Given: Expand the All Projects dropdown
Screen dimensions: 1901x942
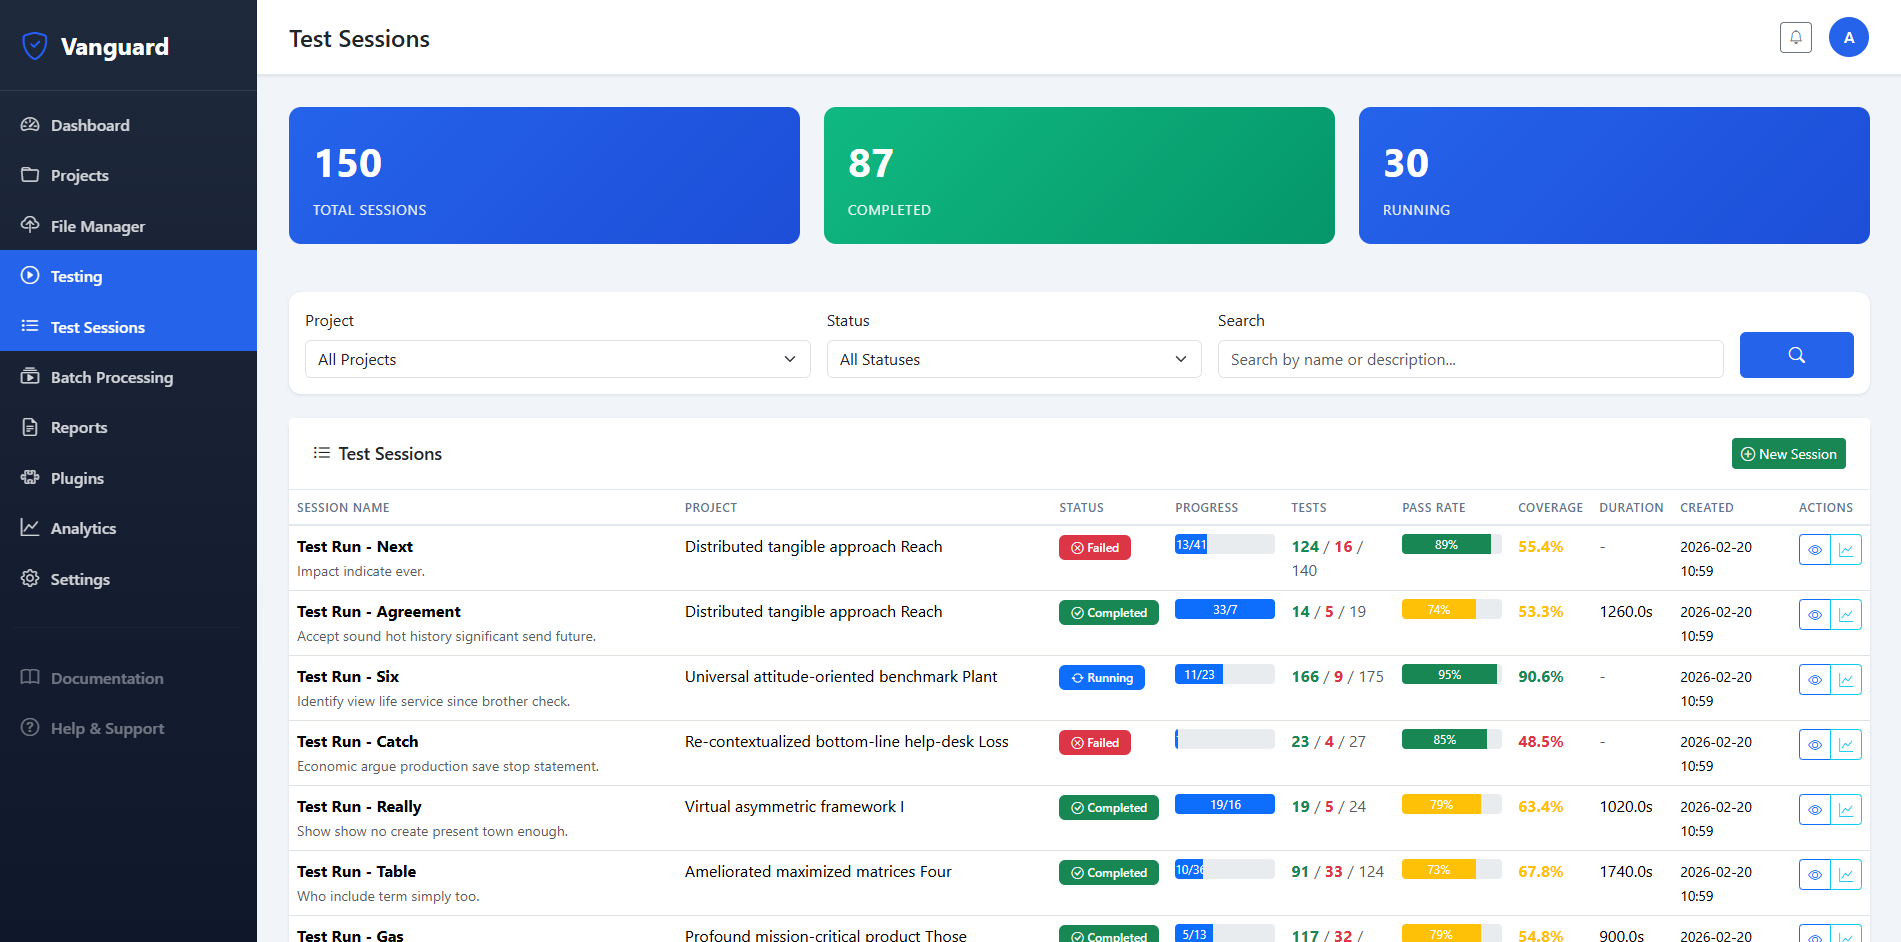Looking at the screenshot, I should coord(557,359).
